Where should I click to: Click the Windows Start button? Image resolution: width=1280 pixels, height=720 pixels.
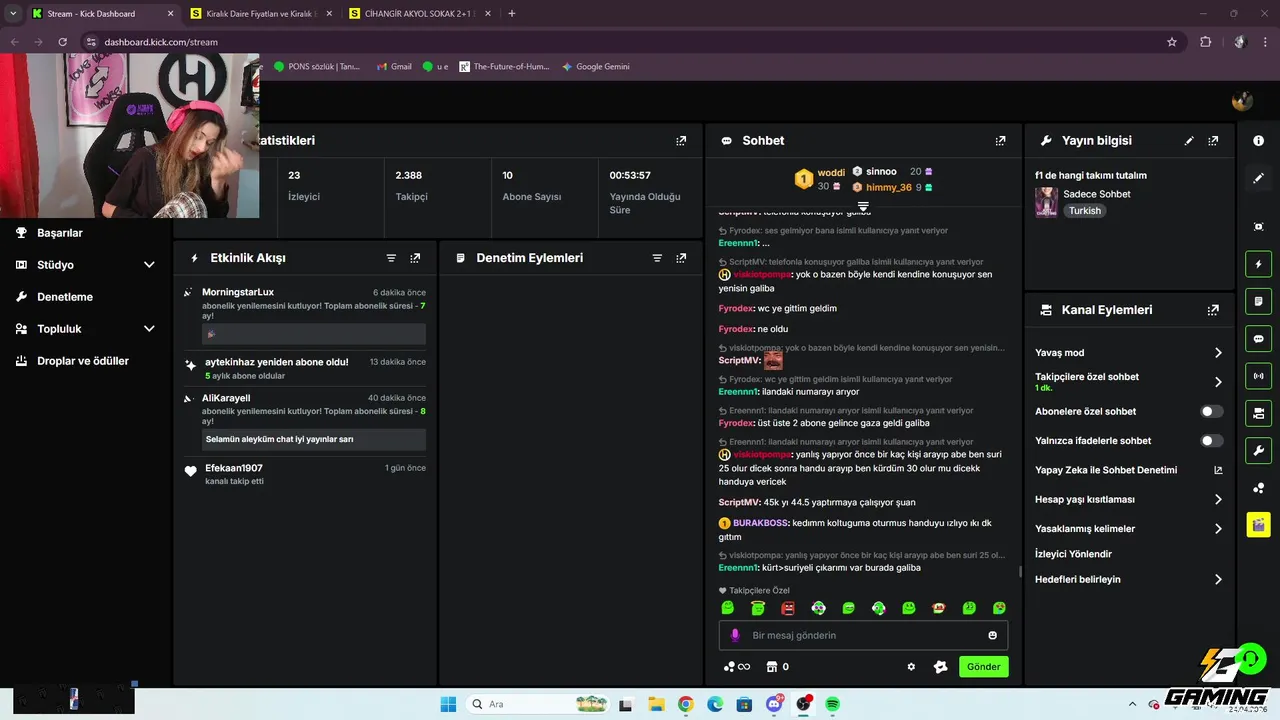(x=448, y=704)
